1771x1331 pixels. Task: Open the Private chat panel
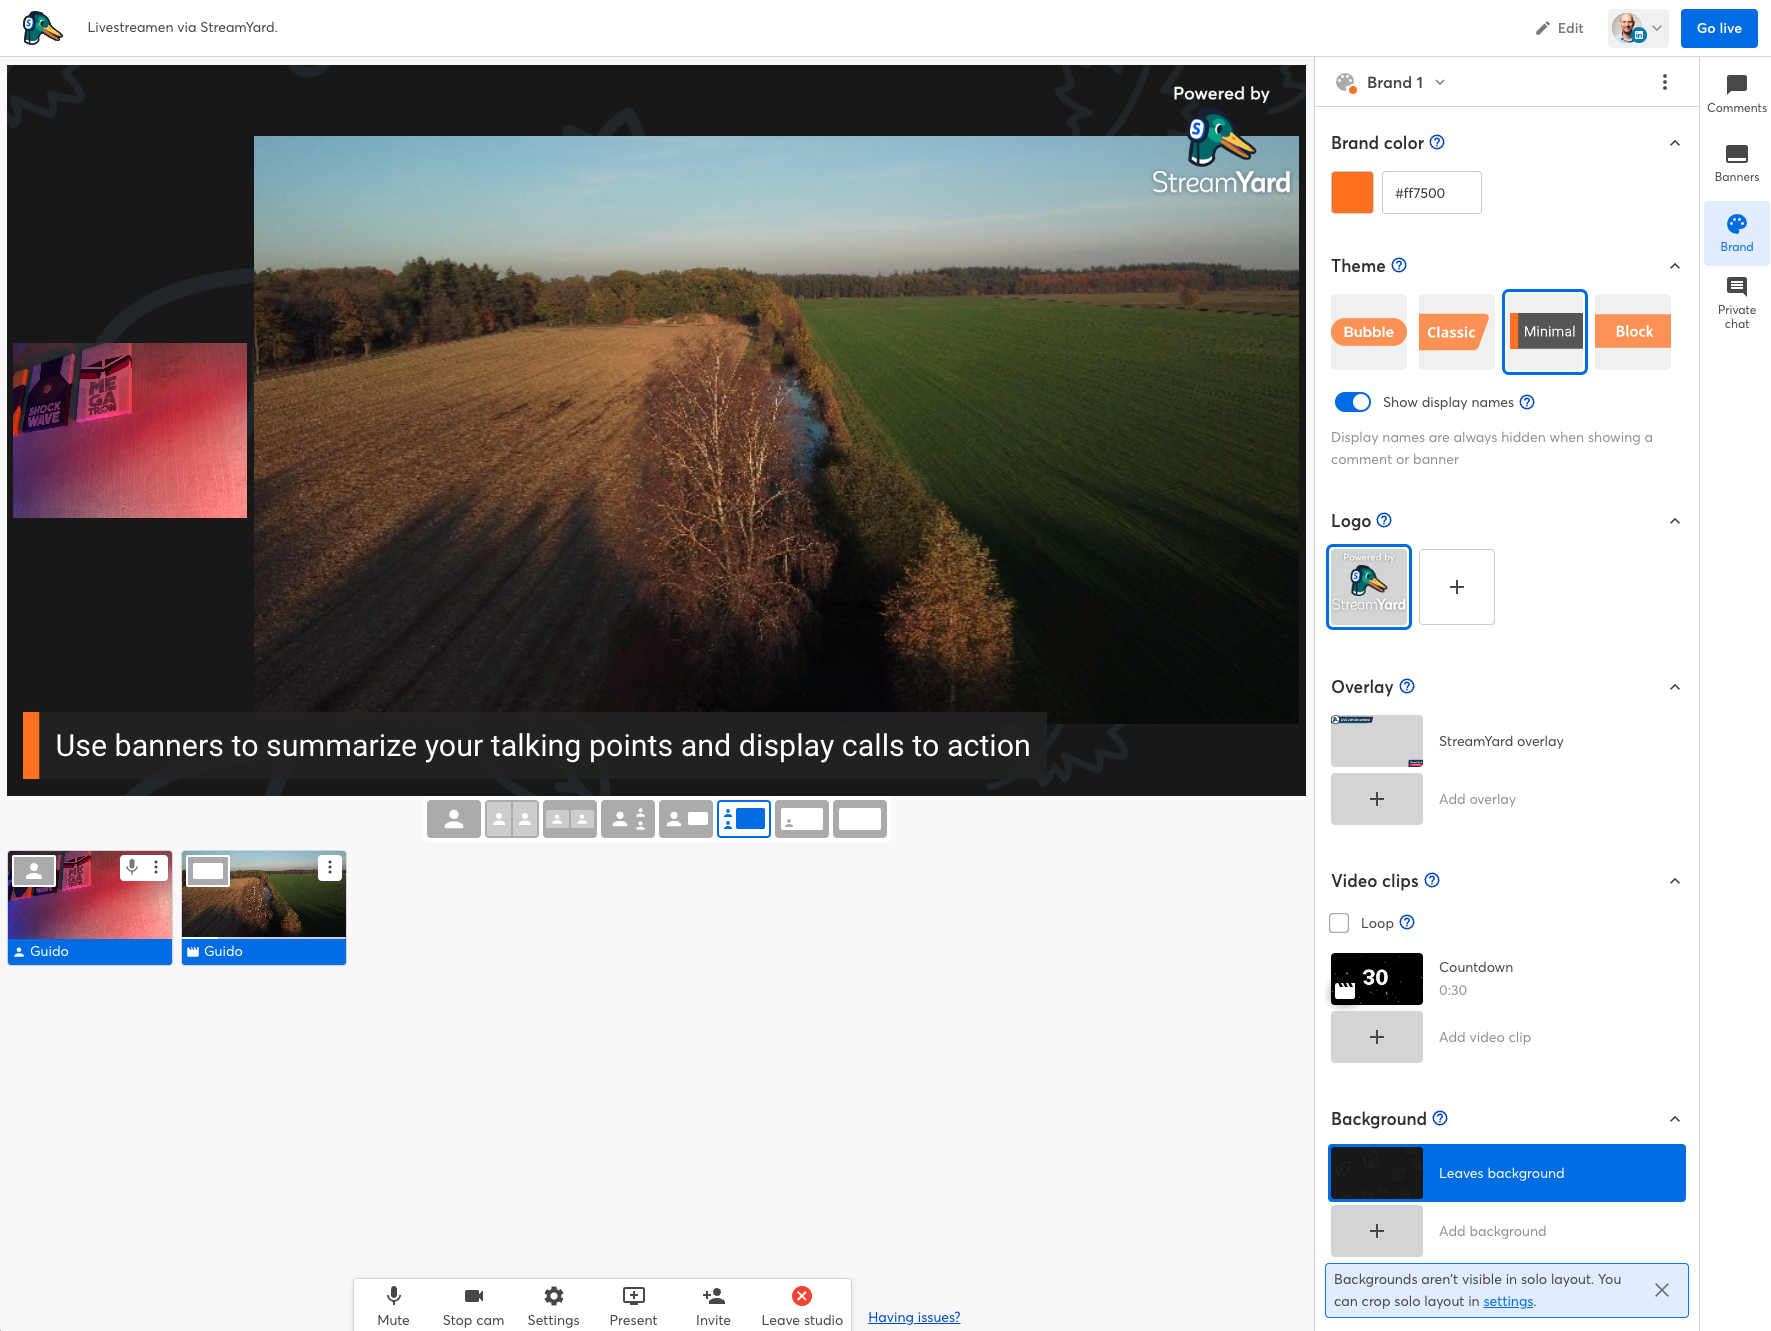(1736, 303)
